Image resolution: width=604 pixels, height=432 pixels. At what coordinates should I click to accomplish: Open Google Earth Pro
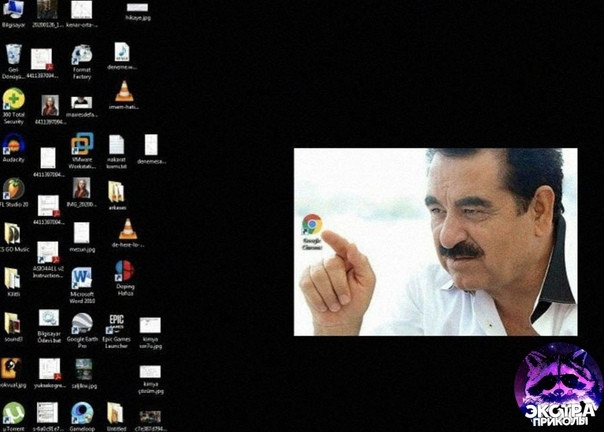[82, 323]
